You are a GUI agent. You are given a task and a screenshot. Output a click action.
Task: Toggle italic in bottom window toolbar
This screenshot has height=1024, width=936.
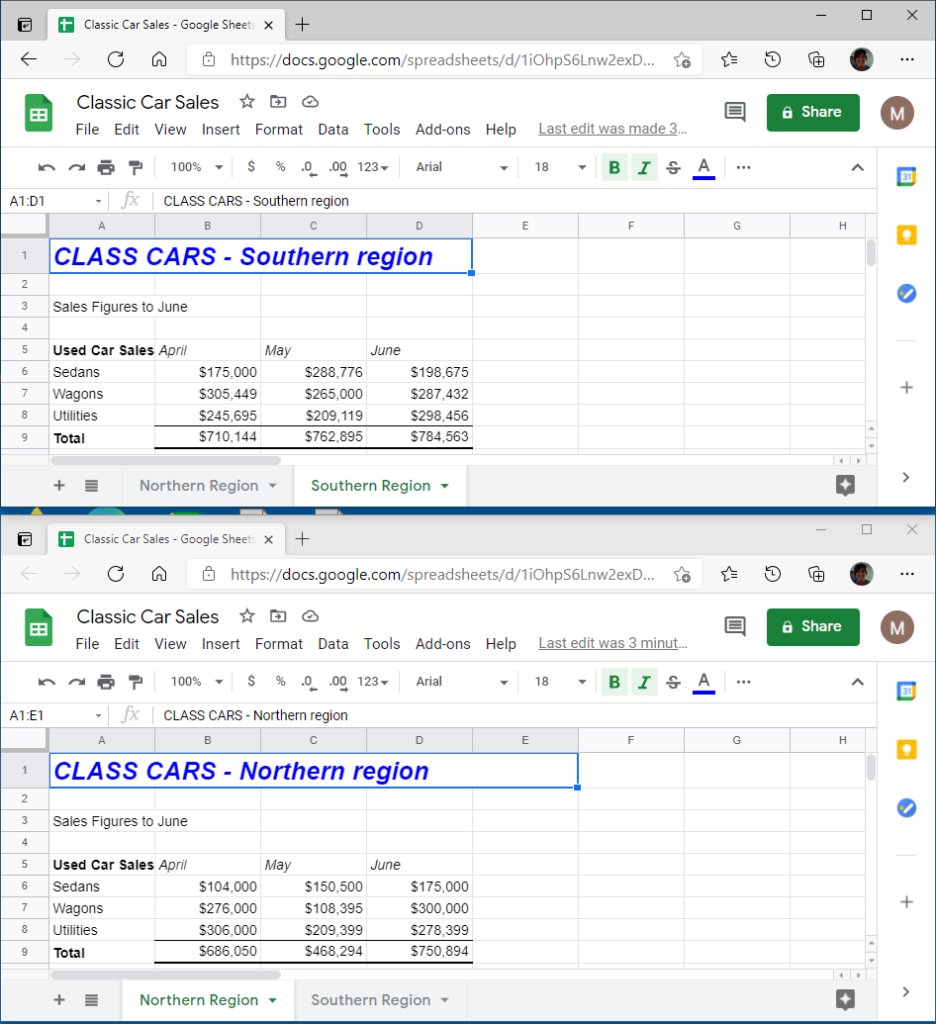coord(644,682)
